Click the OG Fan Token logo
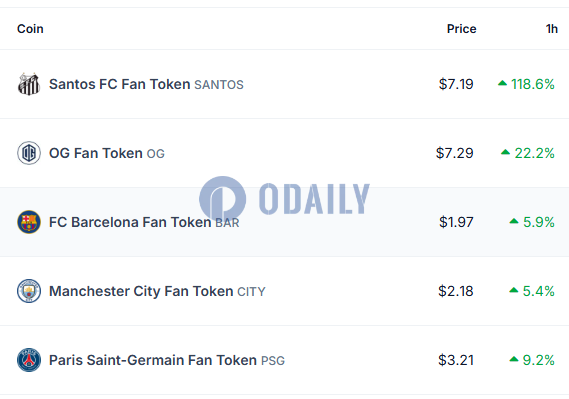Screen dimensions: 569x399 pos(29,153)
